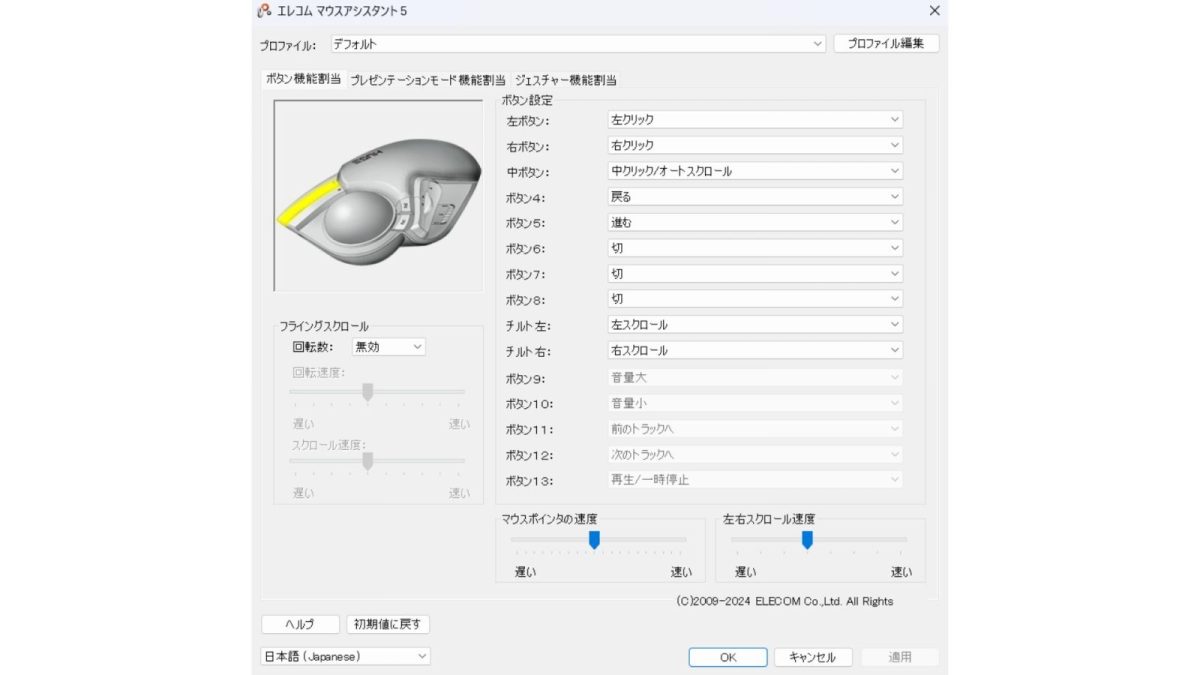Screen dimensions: 1200x675
Task: Expand the チルト左 scroll dropdown
Action: click(x=755, y=325)
